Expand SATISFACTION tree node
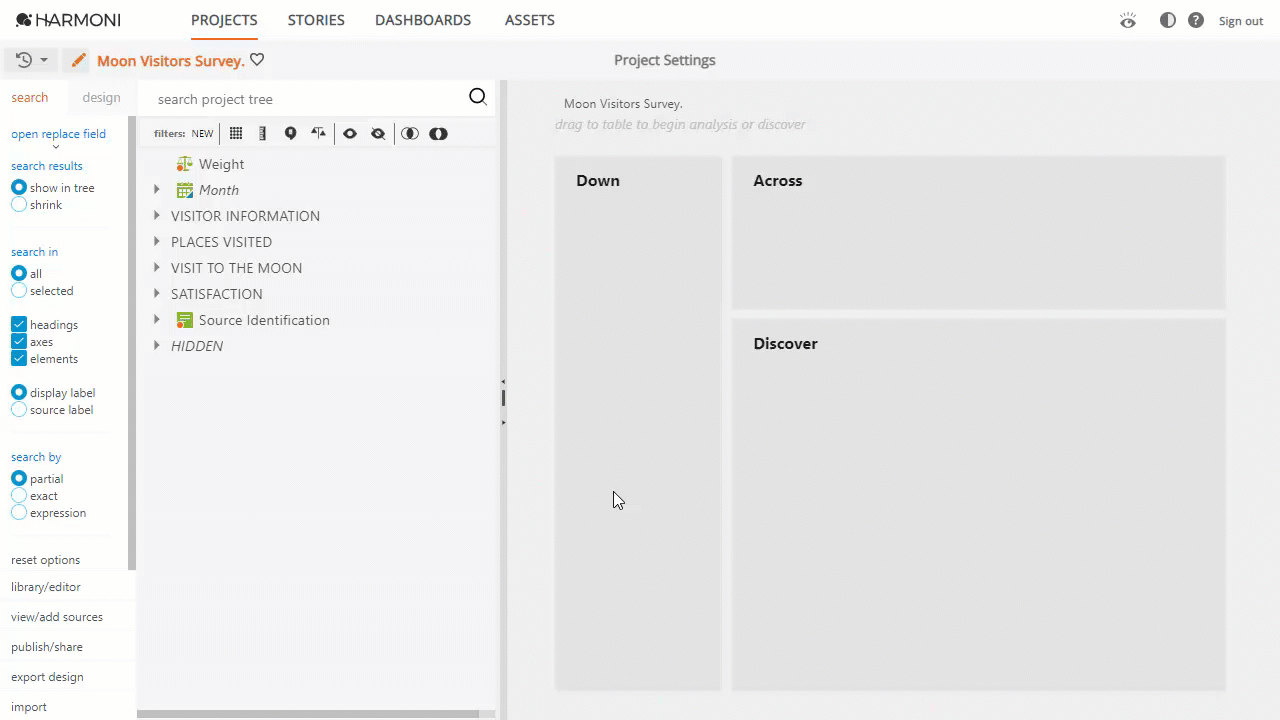Screen dimensions: 1280x720 coord(156,294)
